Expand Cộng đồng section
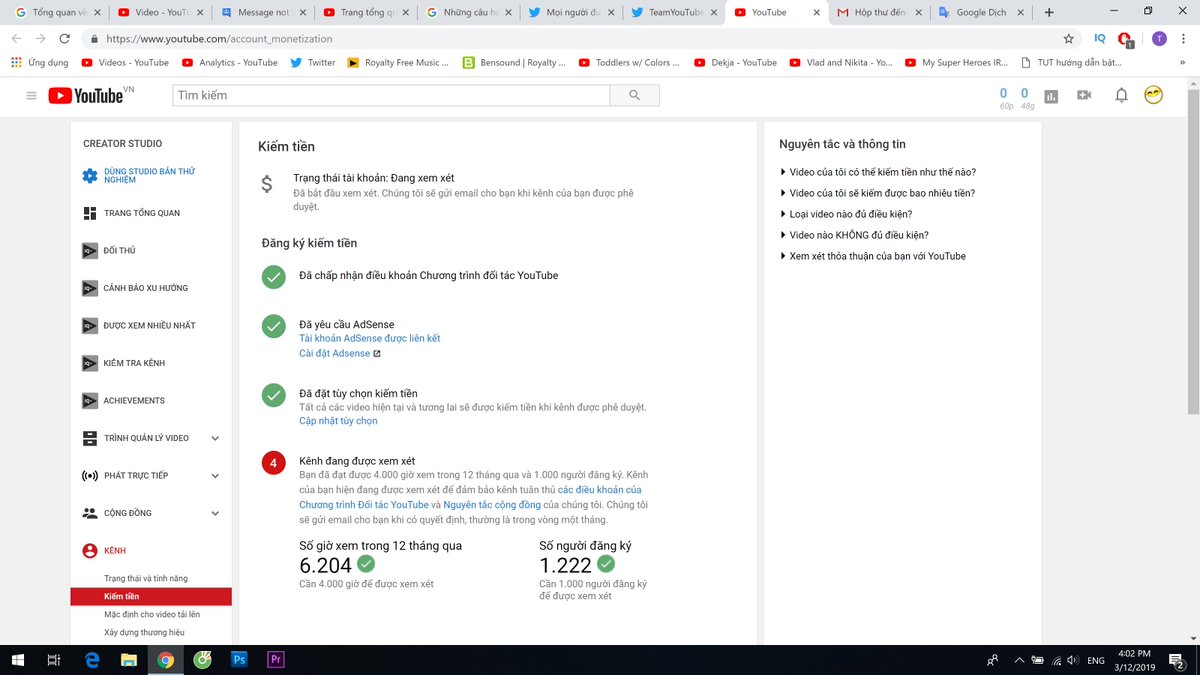Screen dimensions: 1200x675 coord(215,513)
